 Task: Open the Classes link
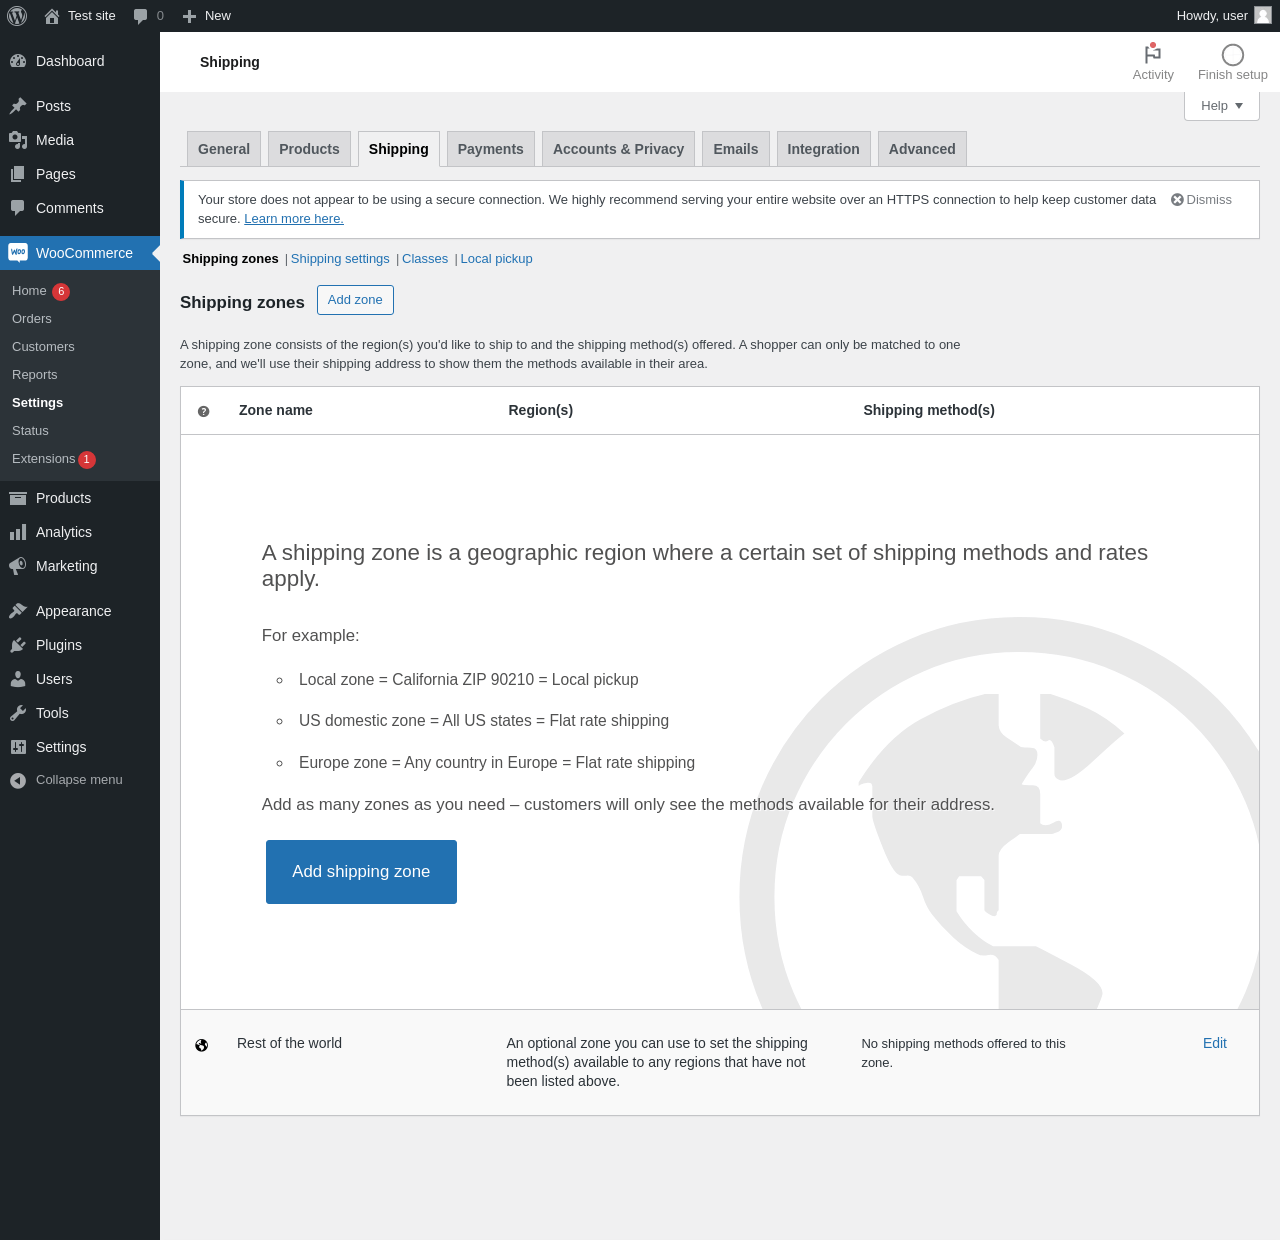(425, 259)
